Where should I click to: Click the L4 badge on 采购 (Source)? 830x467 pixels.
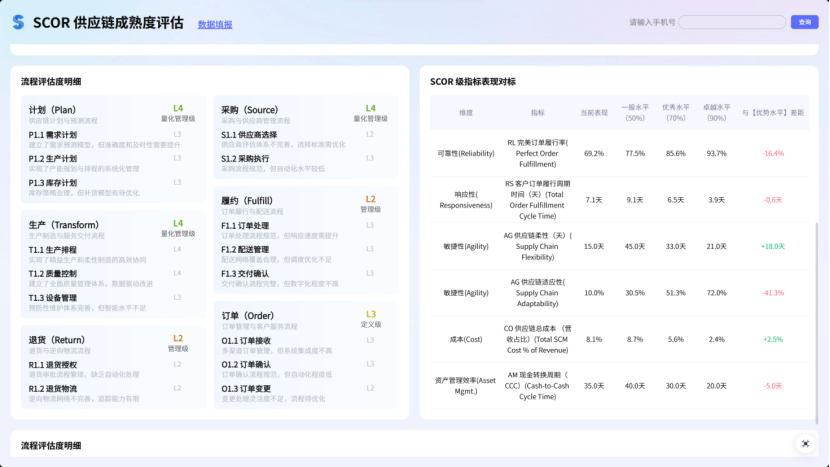coord(371,108)
